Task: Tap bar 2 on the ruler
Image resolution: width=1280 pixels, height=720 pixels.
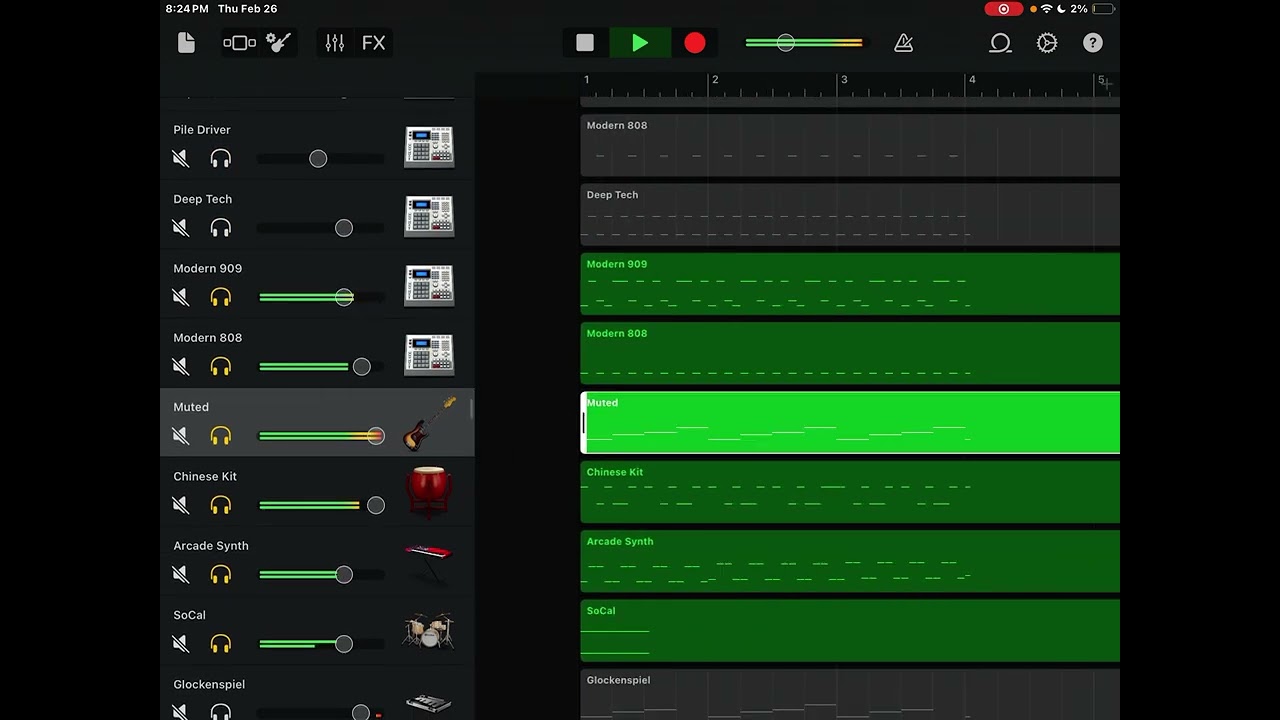Action: (x=714, y=80)
